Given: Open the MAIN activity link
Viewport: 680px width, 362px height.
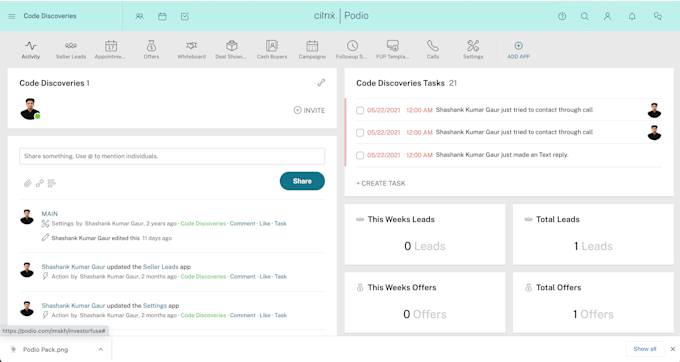Looking at the screenshot, I should pos(49,214).
